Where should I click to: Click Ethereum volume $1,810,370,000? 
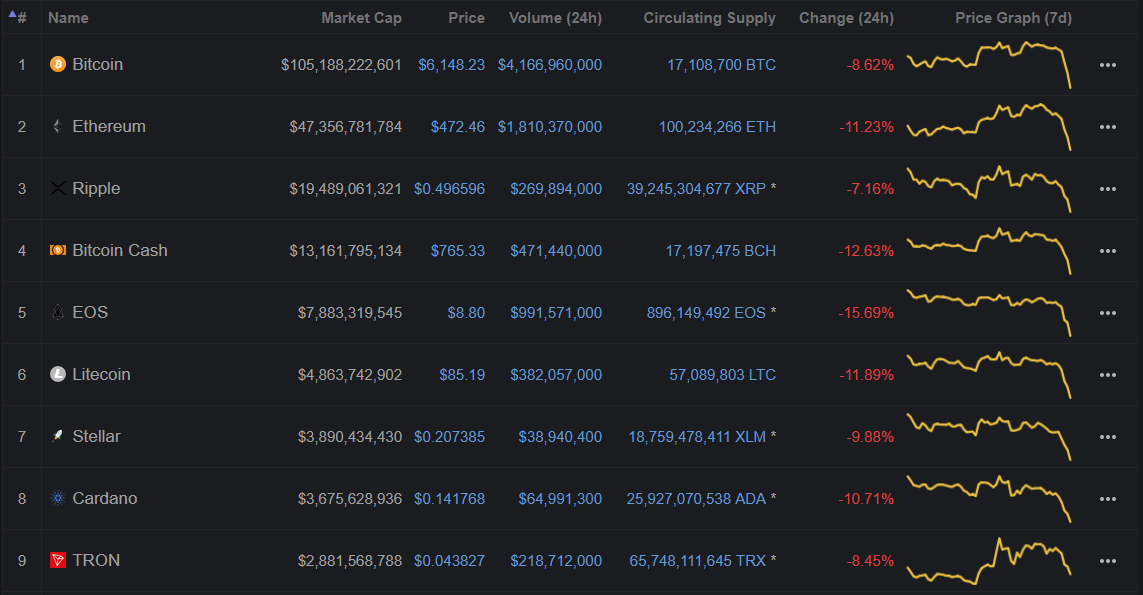point(550,127)
